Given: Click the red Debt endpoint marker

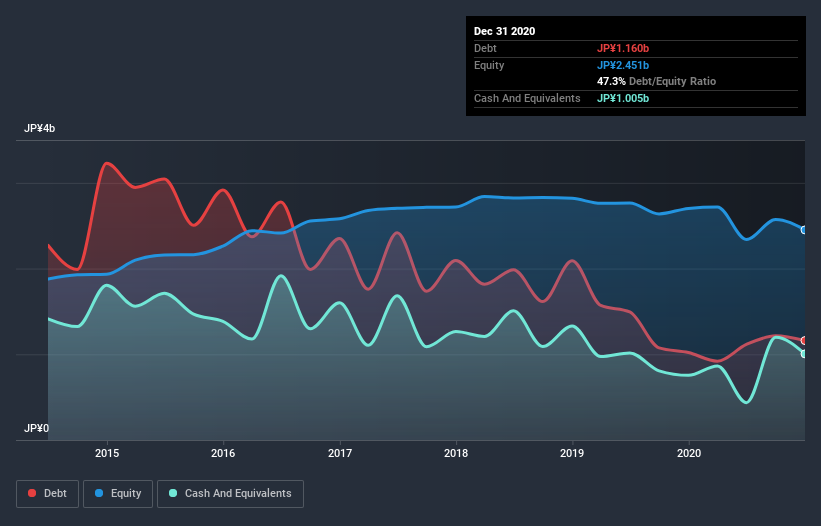Looking at the screenshot, I should click(x=804, y=340).
